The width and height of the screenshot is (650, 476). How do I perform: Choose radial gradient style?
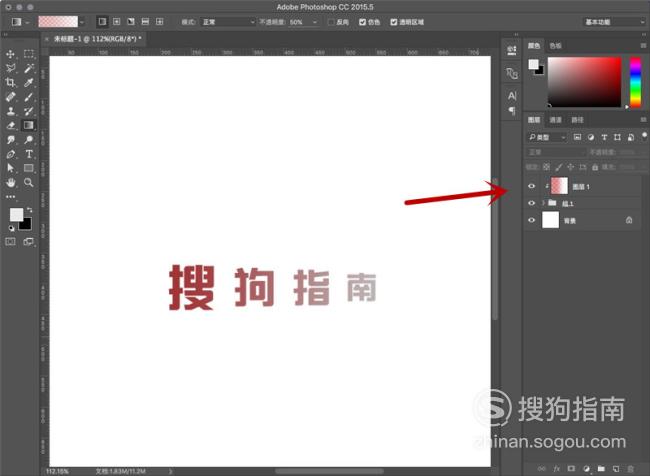116,22
